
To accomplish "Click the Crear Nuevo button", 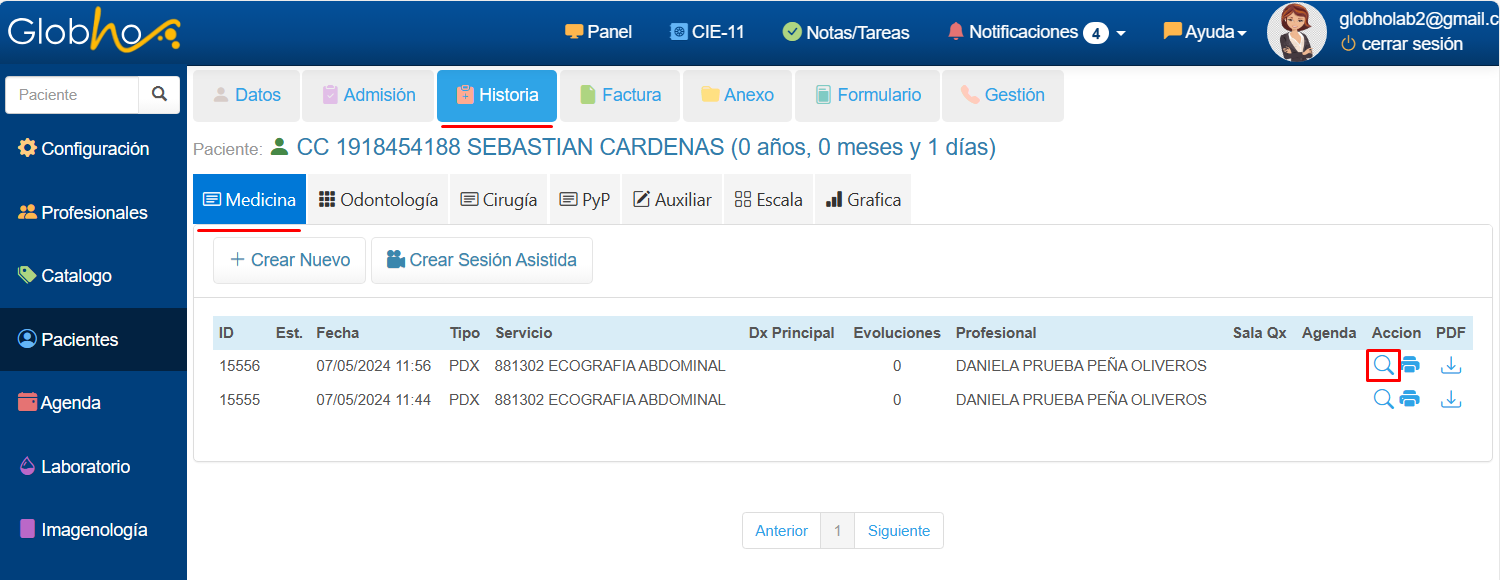I will [290, 260].
